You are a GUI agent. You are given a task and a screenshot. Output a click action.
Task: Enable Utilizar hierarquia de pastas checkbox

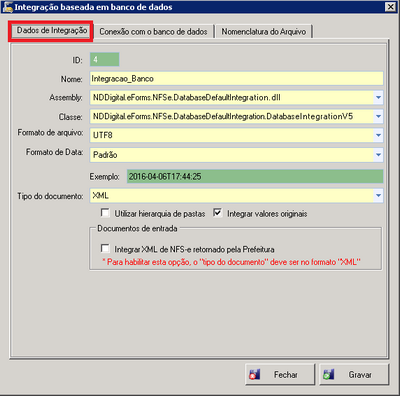tap(105, 213)
